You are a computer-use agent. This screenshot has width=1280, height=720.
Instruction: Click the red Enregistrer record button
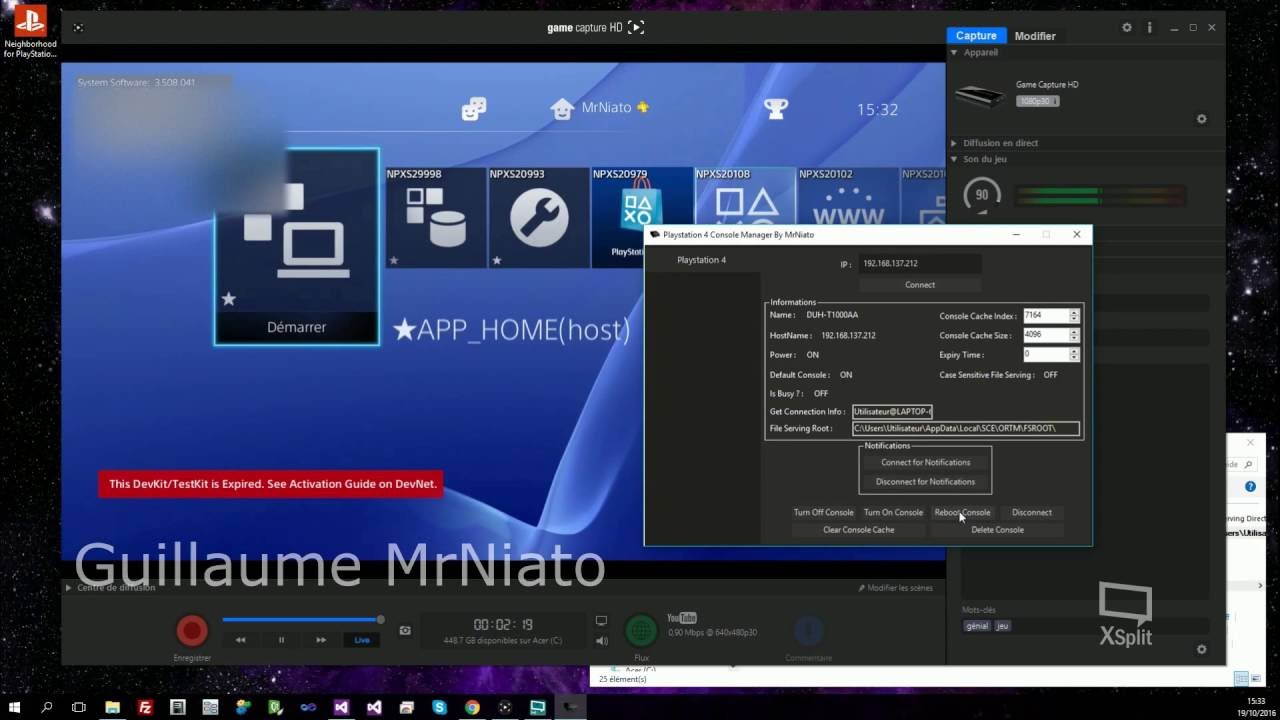point(192,631)
